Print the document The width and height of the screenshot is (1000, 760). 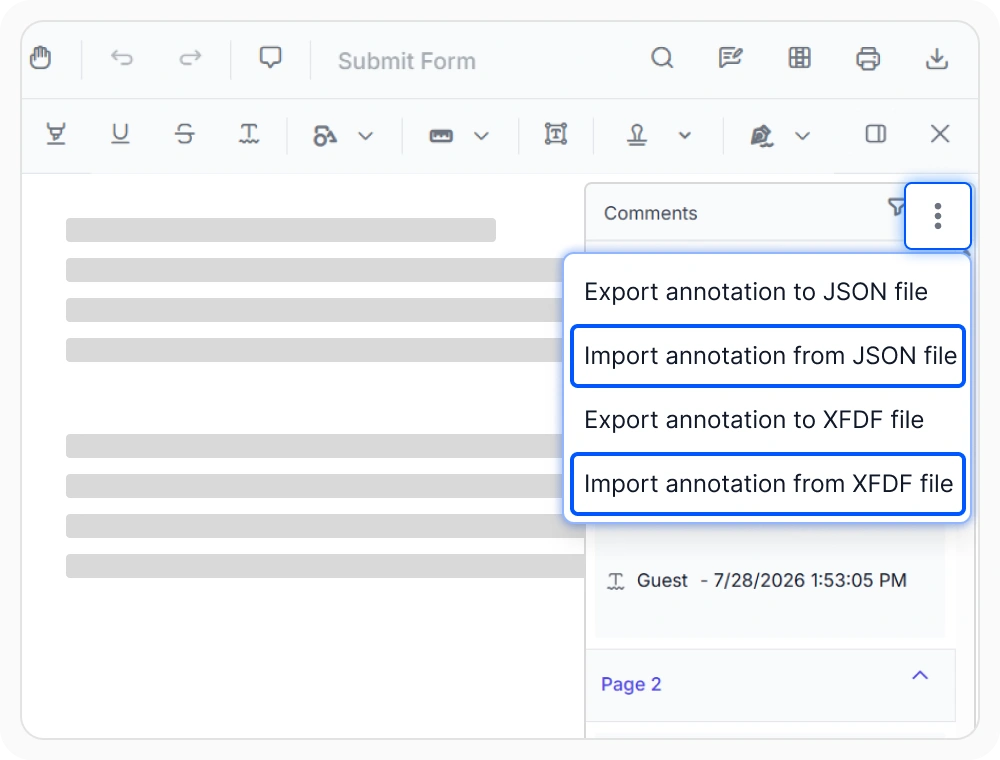point(867,59)
